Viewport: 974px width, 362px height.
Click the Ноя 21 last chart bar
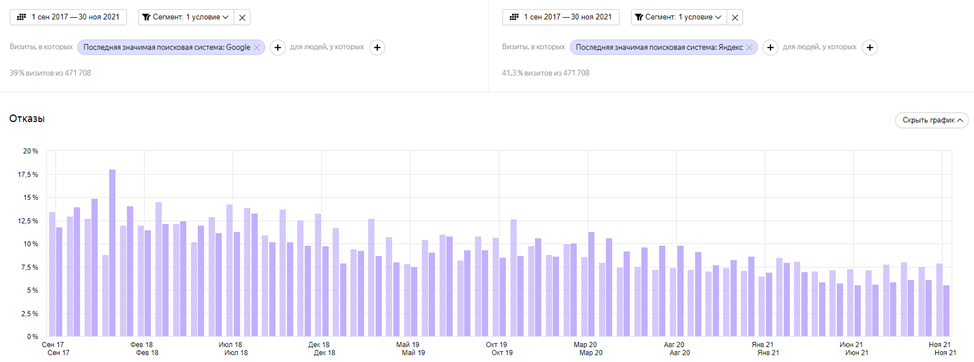click(x=946, y=310)
